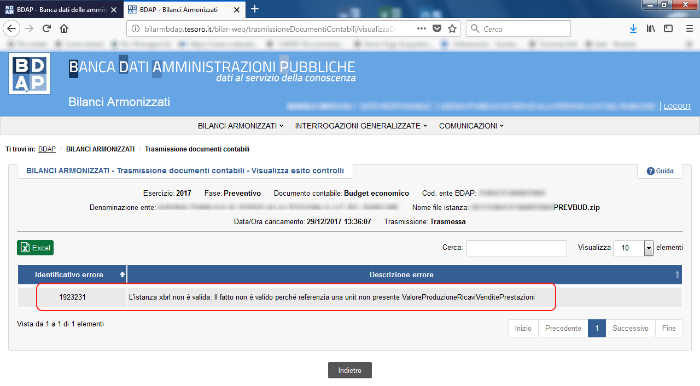Reload the page with refresh icon
The image size is (700, 386).
pos(46,29)
